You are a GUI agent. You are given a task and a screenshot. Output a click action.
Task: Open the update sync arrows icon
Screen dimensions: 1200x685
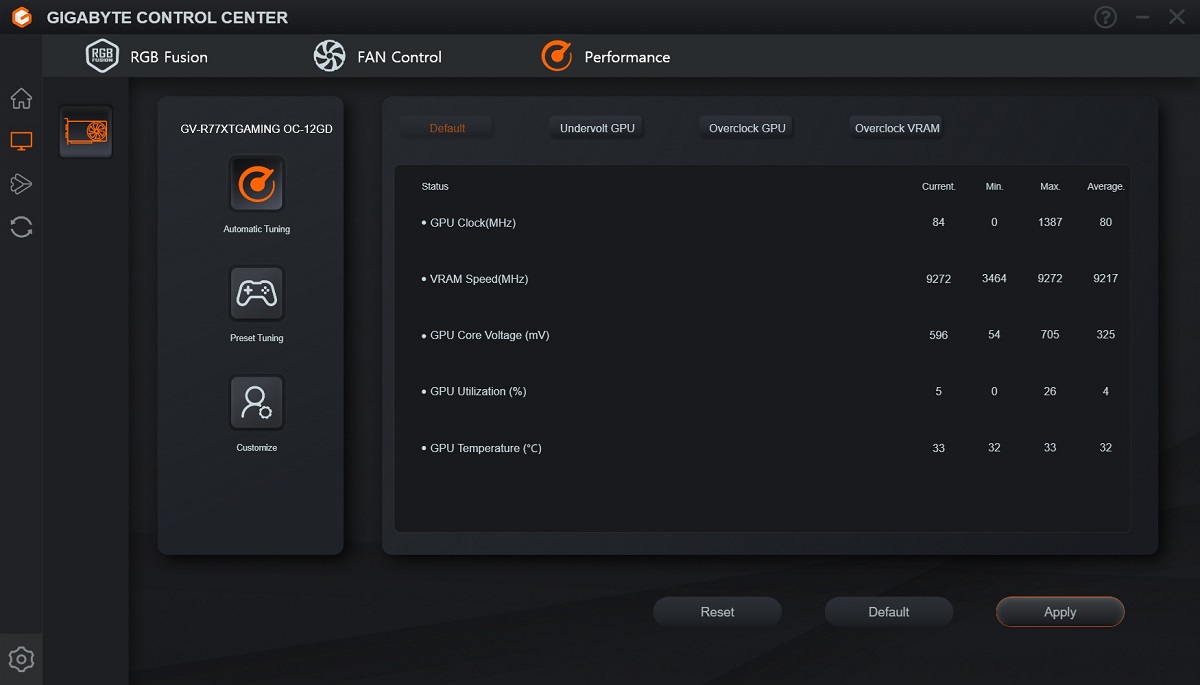click(21, 226)
